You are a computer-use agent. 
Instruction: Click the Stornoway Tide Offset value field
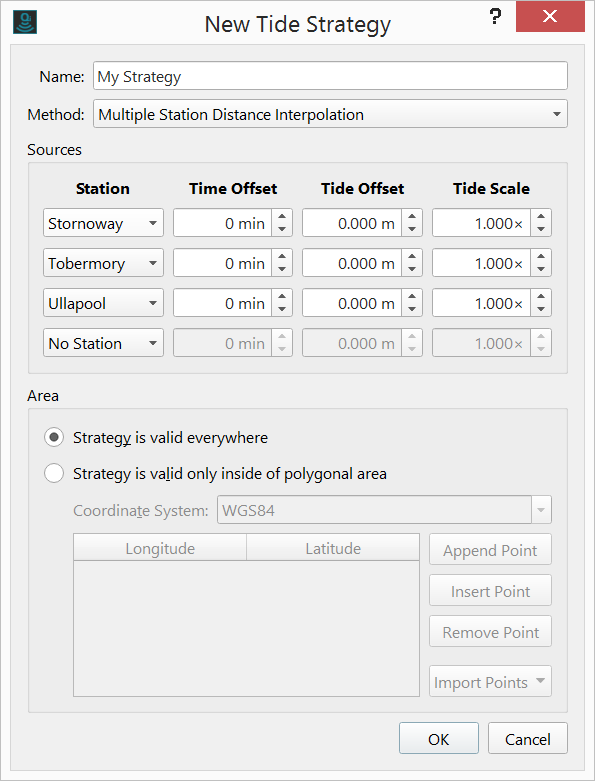[352, 223]
